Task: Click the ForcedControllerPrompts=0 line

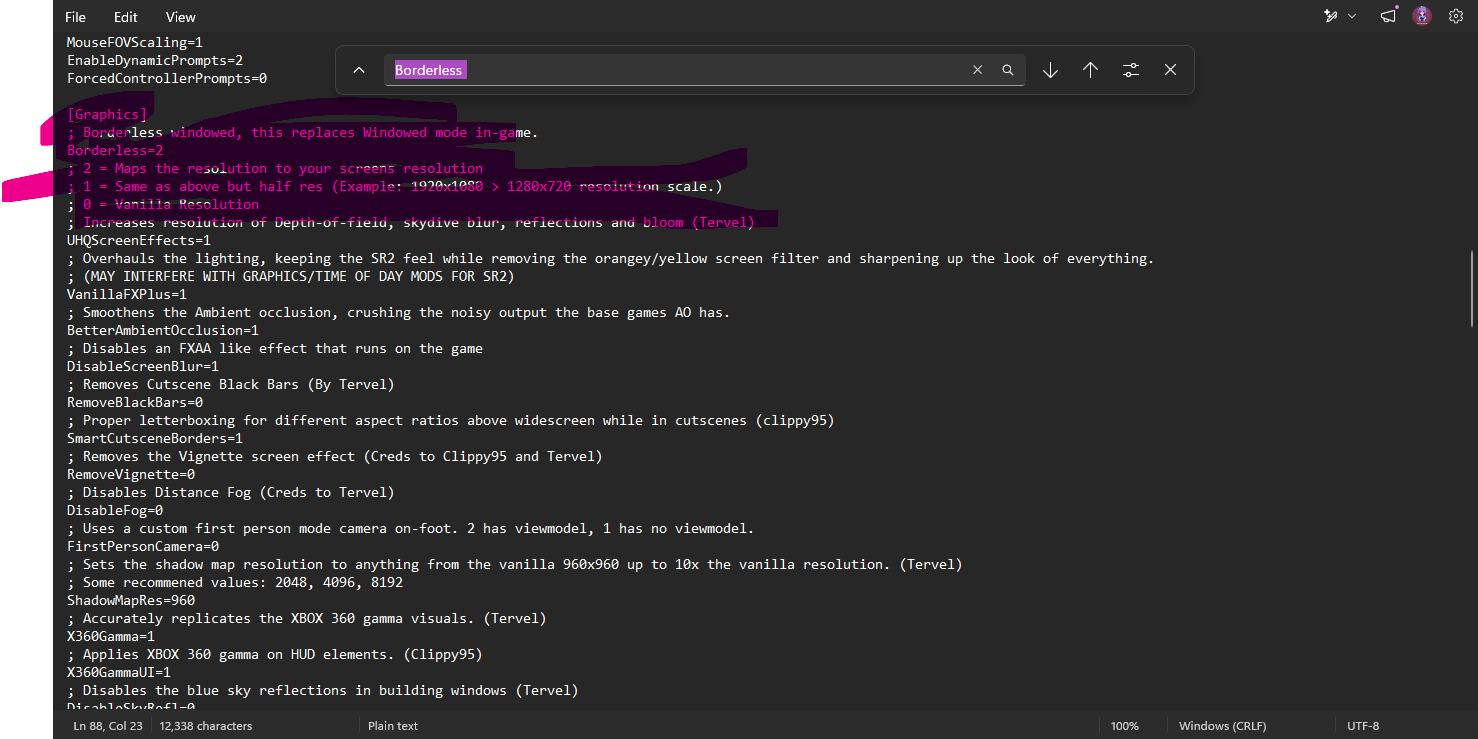Action: pyautogui.click(x=167, y=78)
